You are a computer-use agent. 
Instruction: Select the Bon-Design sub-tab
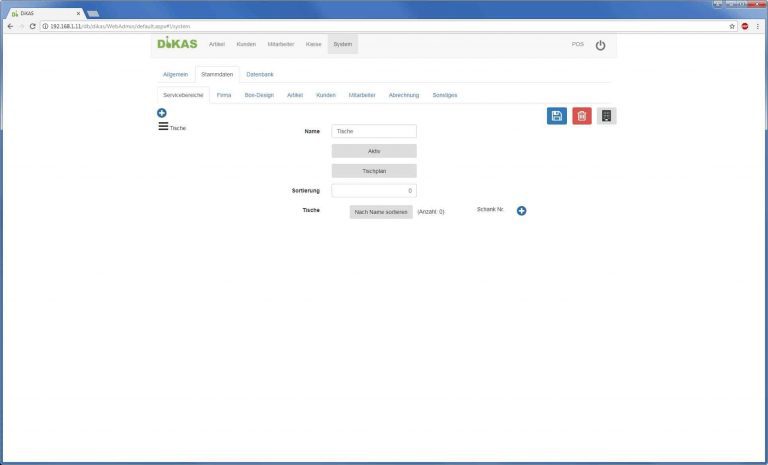click(x=259, y=95)
